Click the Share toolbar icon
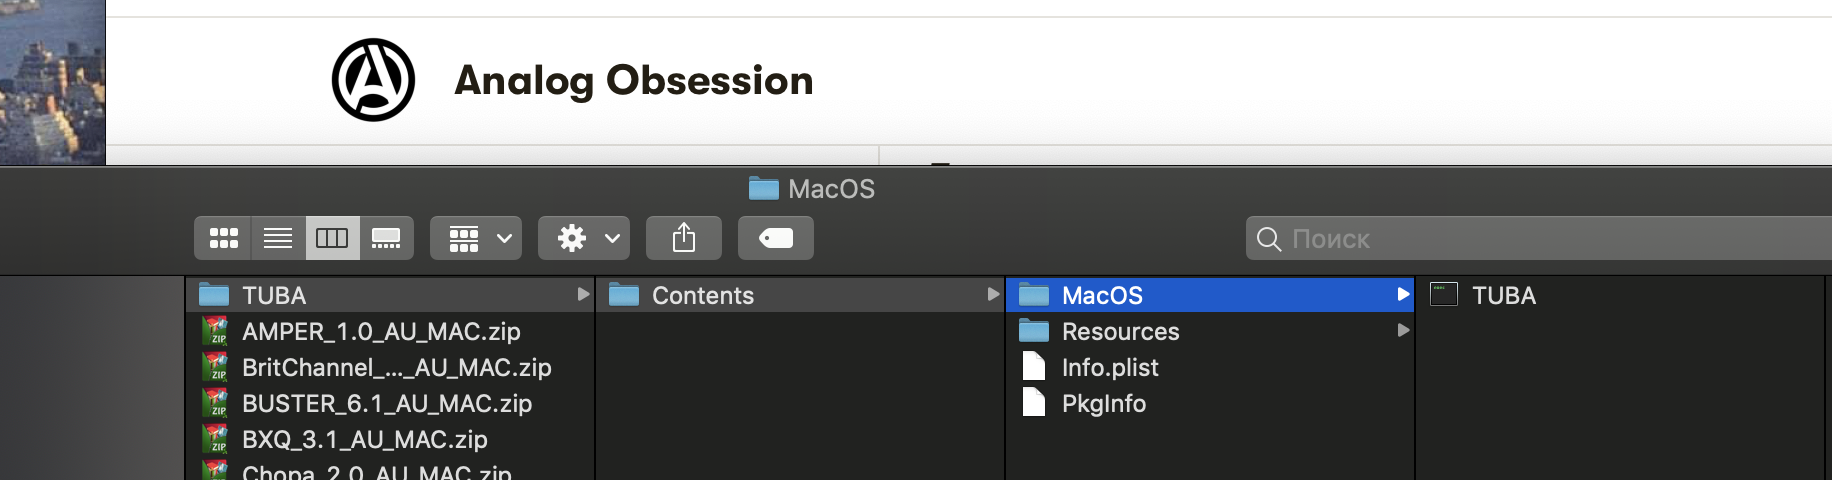This screenshot has height=480, width=1832. (x=684, y=238)
